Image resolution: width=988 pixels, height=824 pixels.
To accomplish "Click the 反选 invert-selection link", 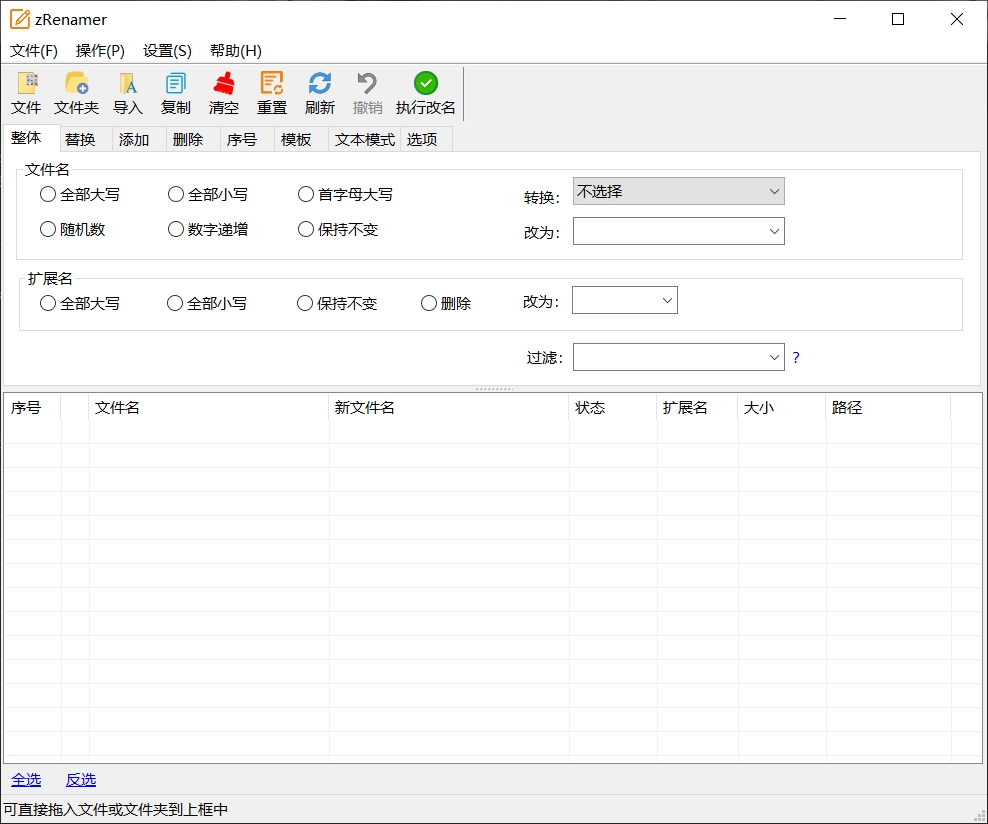I will 80,779.
